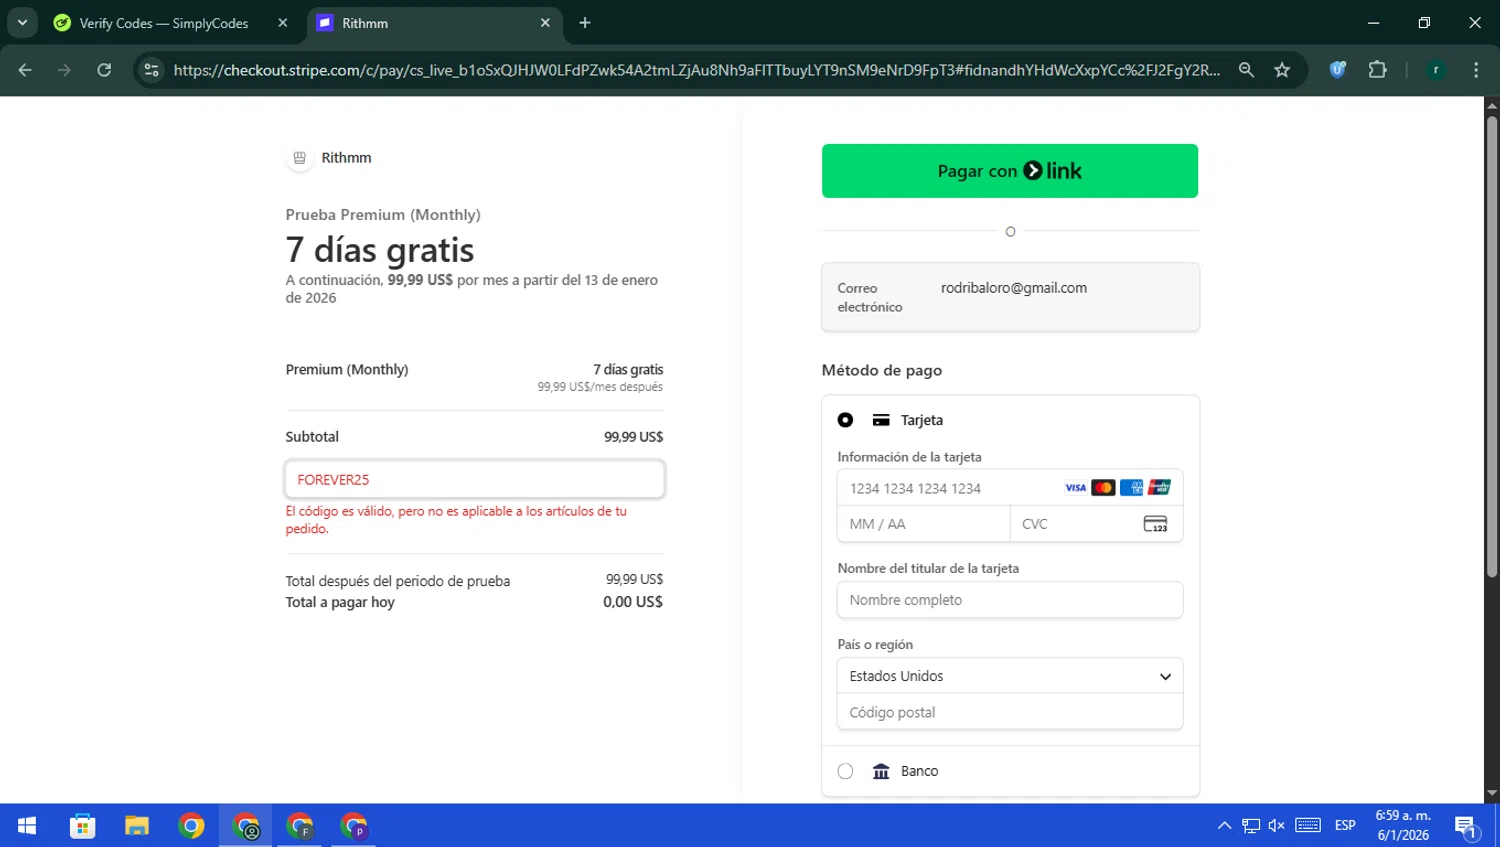Show hidden system tray icons
The width and height of the screenshot is (1500, 847).
point(1224,826)
